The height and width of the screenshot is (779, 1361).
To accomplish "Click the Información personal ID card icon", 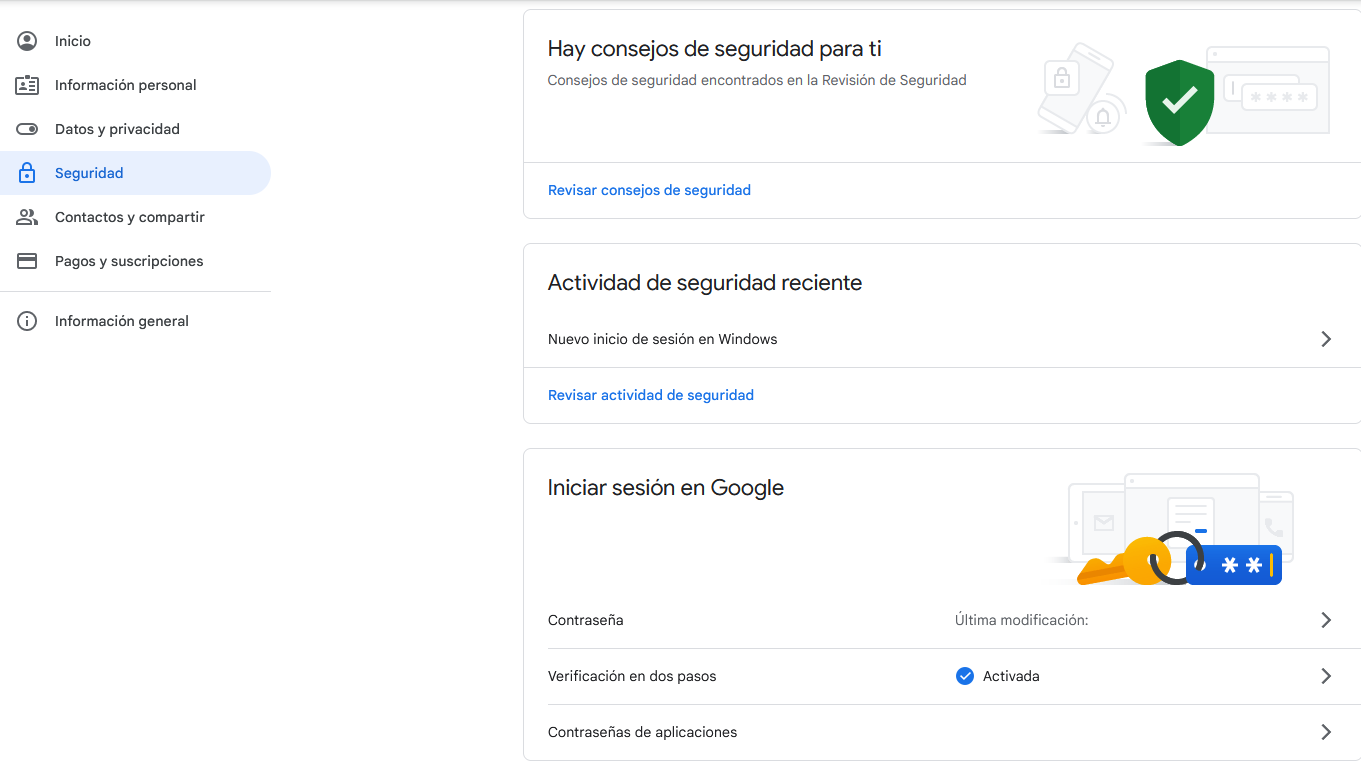I will pyautogui.click(x=27, y=85).
